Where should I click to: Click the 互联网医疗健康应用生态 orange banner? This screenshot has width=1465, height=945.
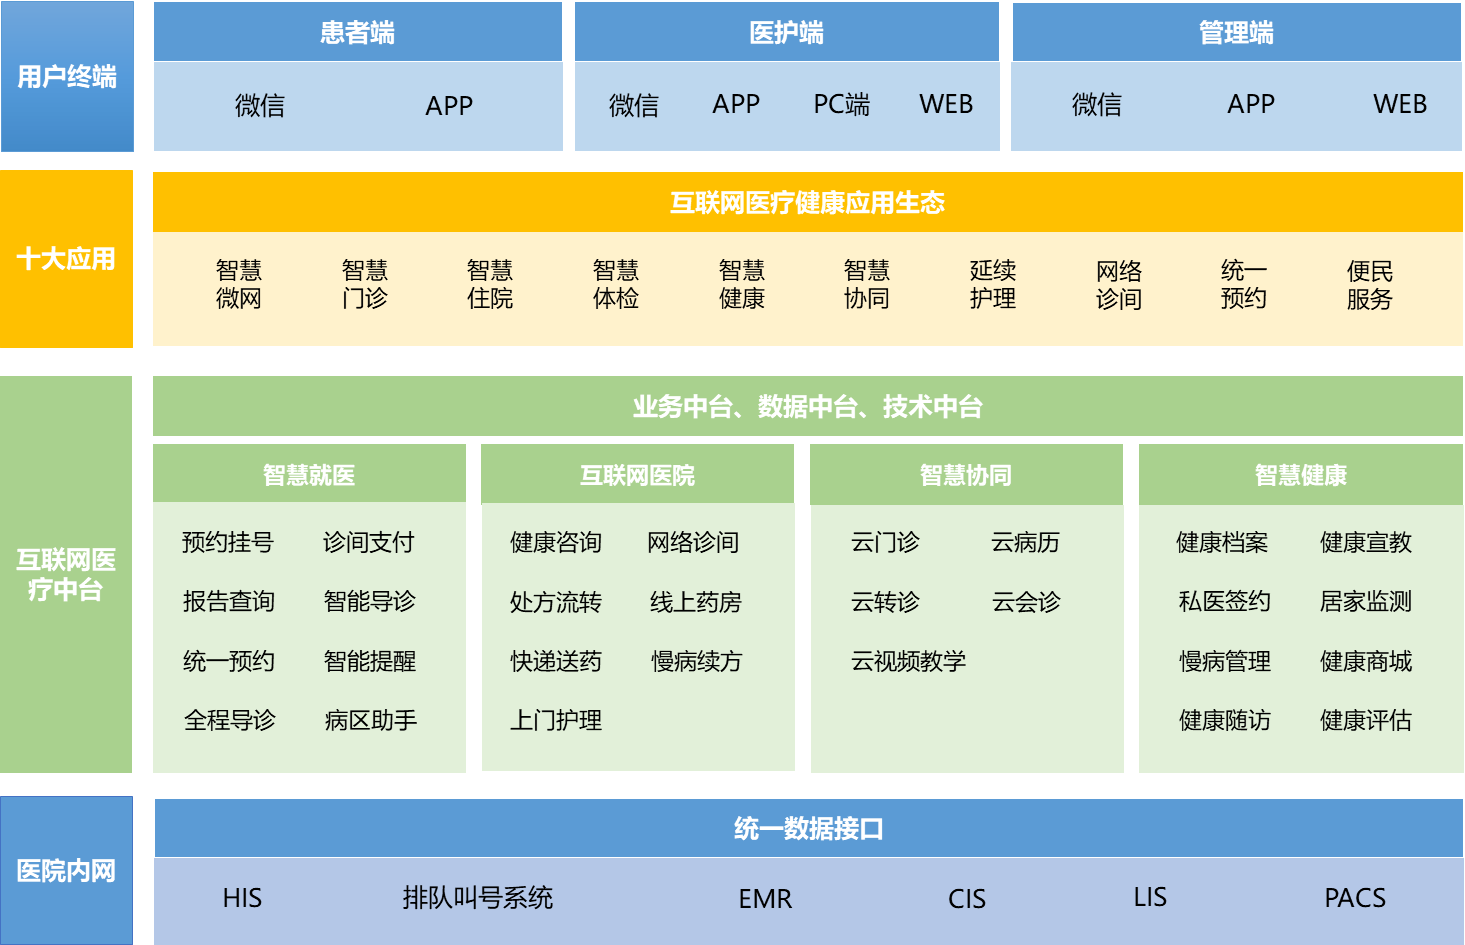coord(807,203)
